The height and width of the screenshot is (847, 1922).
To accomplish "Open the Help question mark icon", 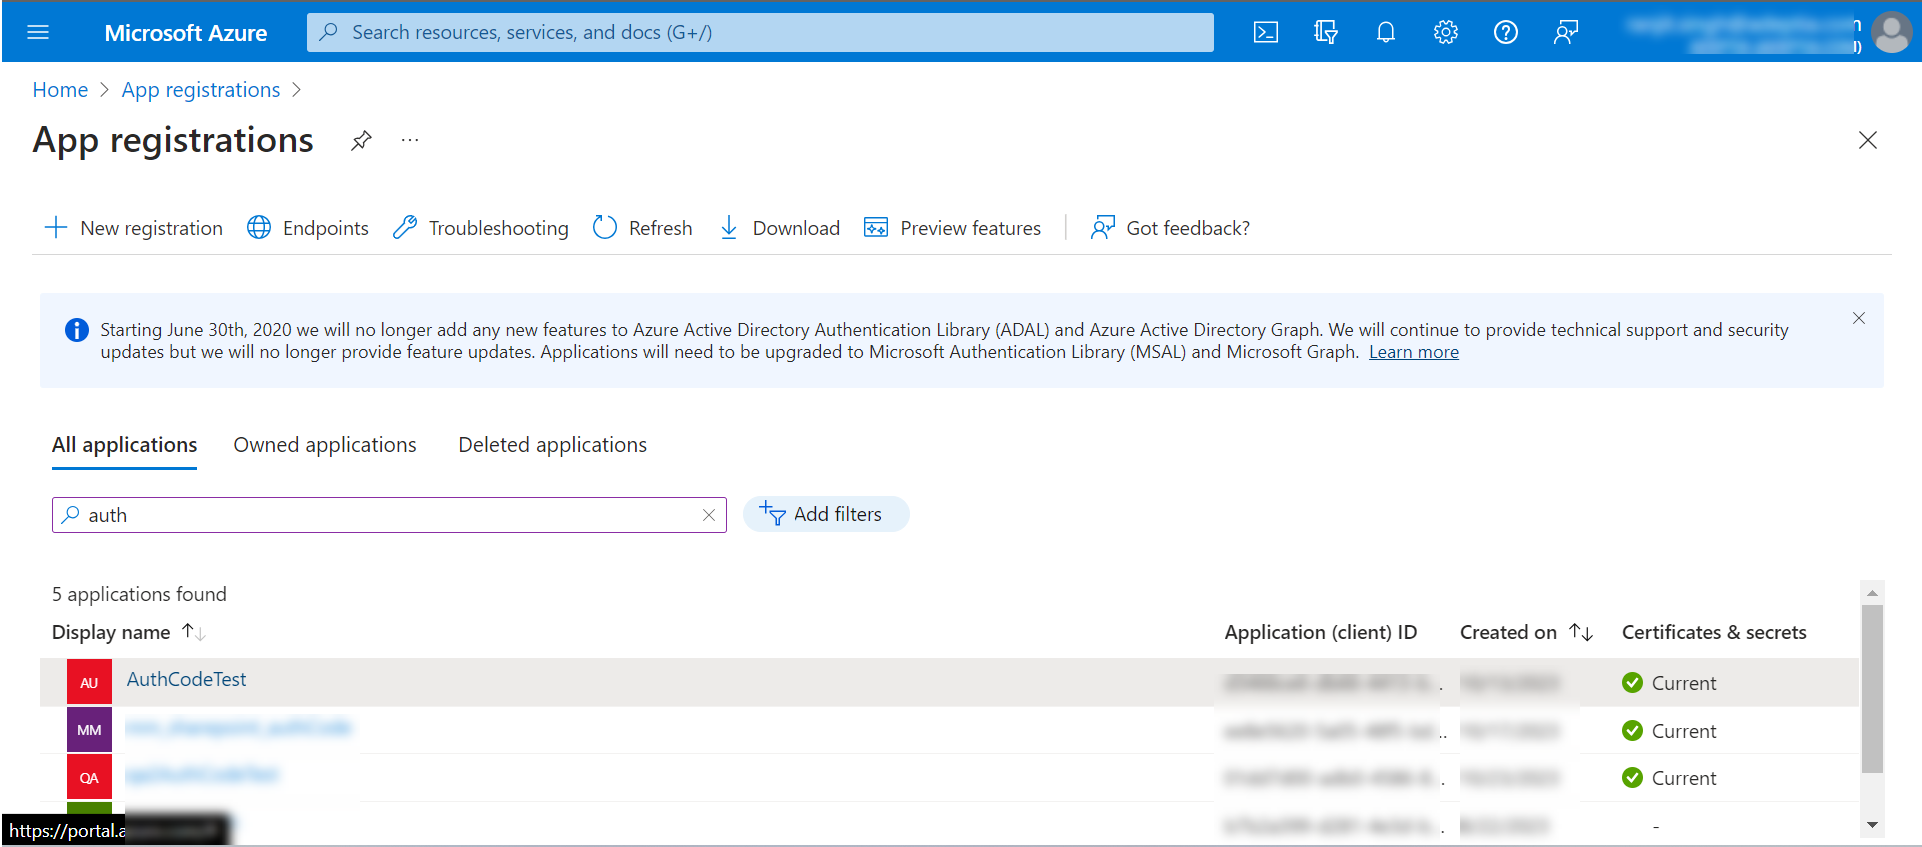I will coord(1505,32).
